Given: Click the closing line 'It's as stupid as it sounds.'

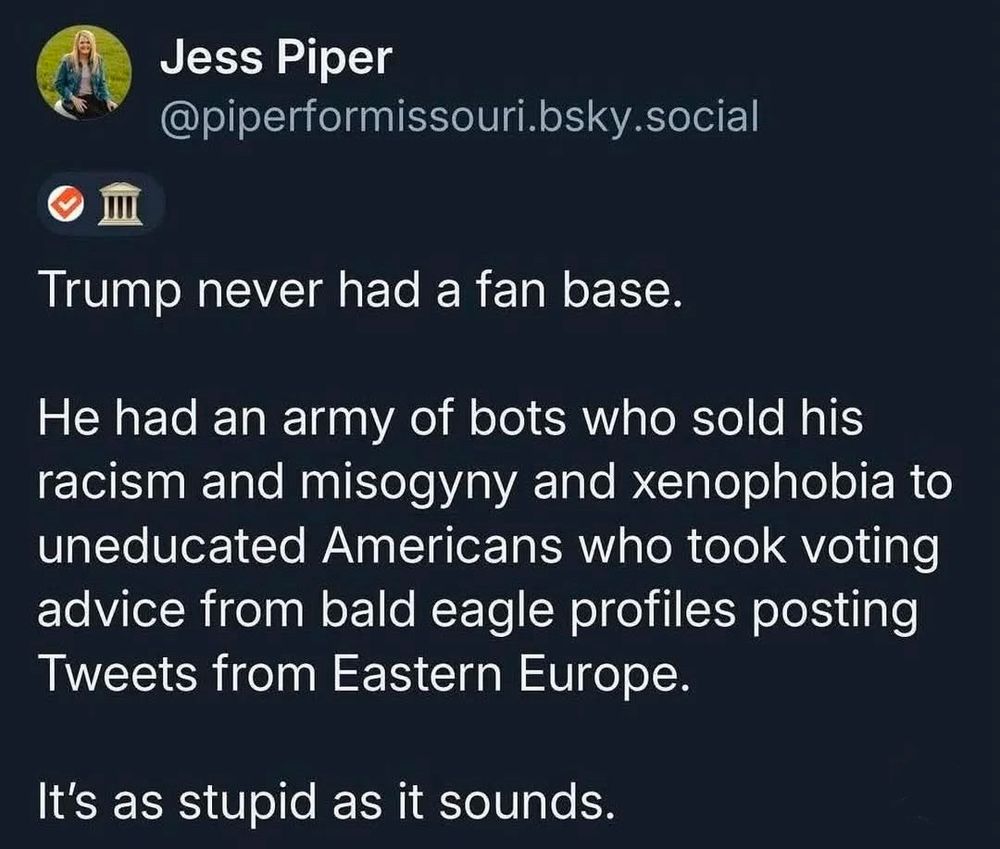Looking at the screenshot, I should (327, 802).
